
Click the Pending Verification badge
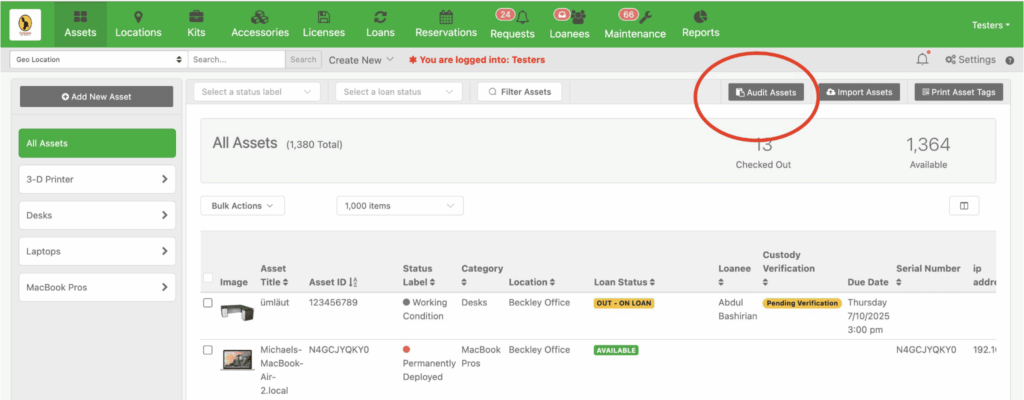(x=802, y=303)
